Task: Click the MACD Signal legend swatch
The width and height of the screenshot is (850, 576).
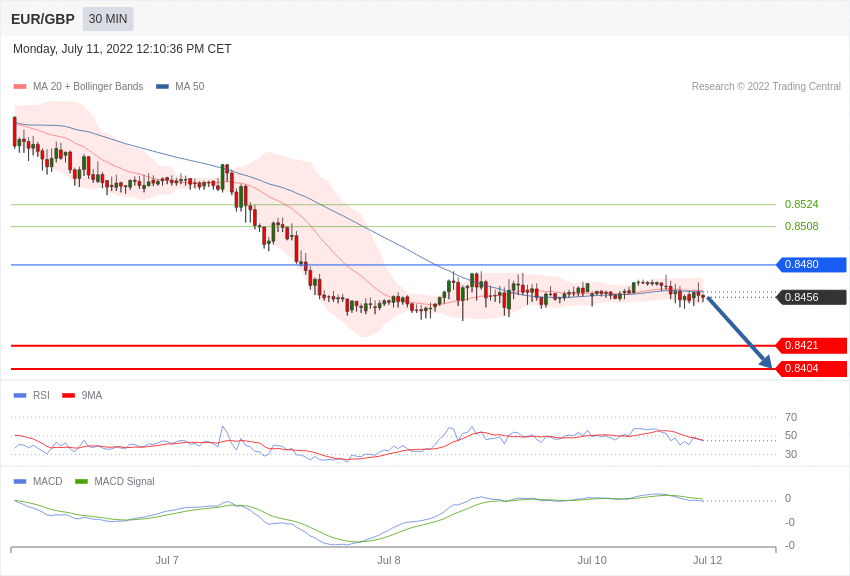Action: (81, 481)
